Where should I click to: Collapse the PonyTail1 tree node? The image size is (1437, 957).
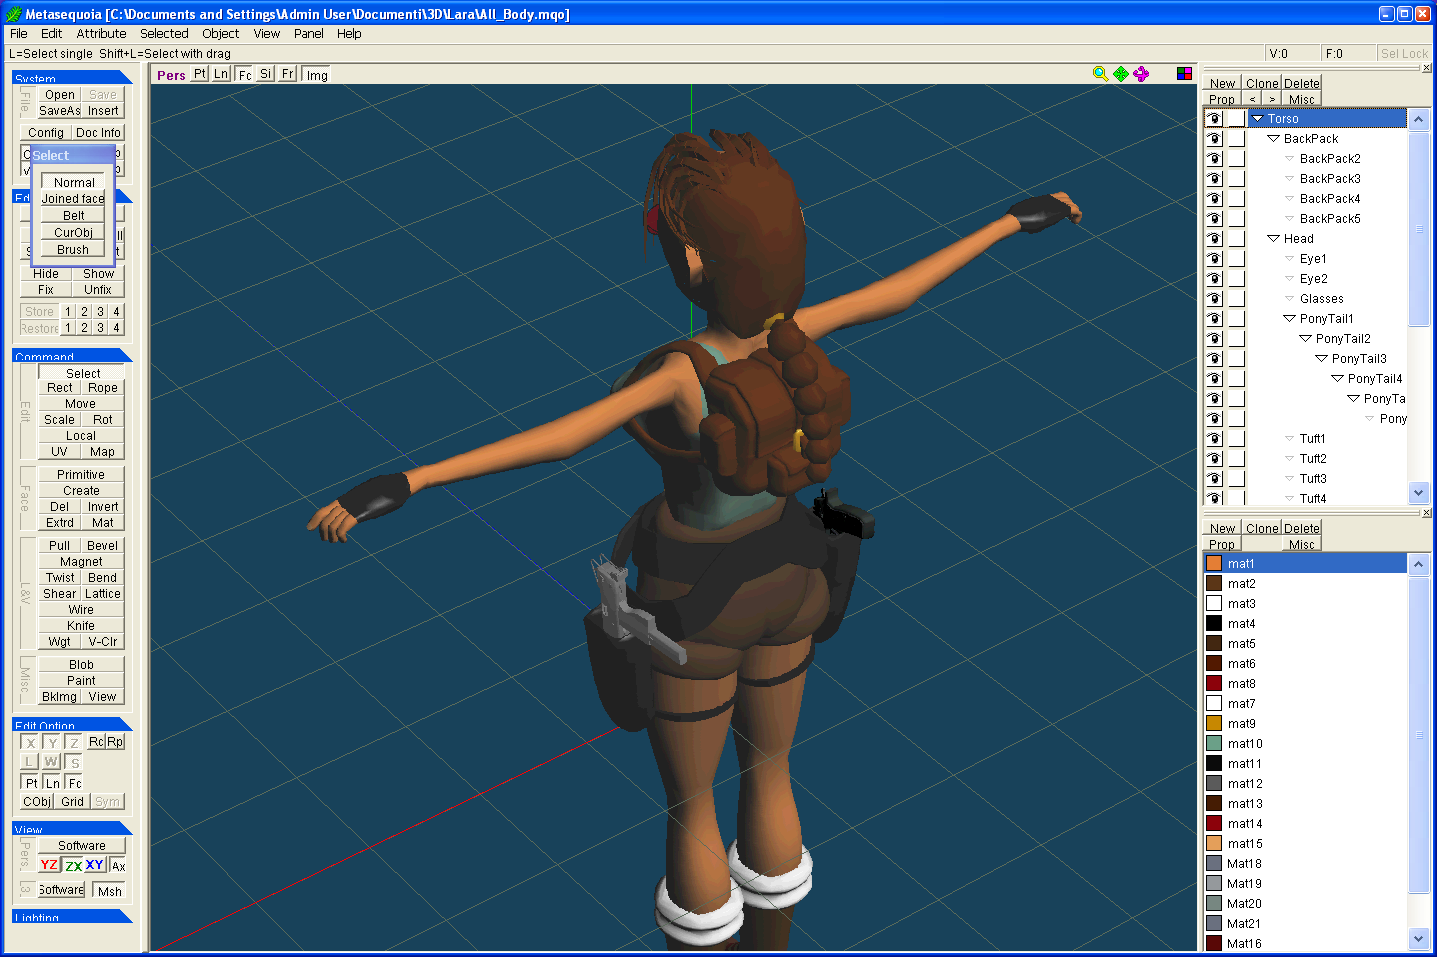(1289, 319)
